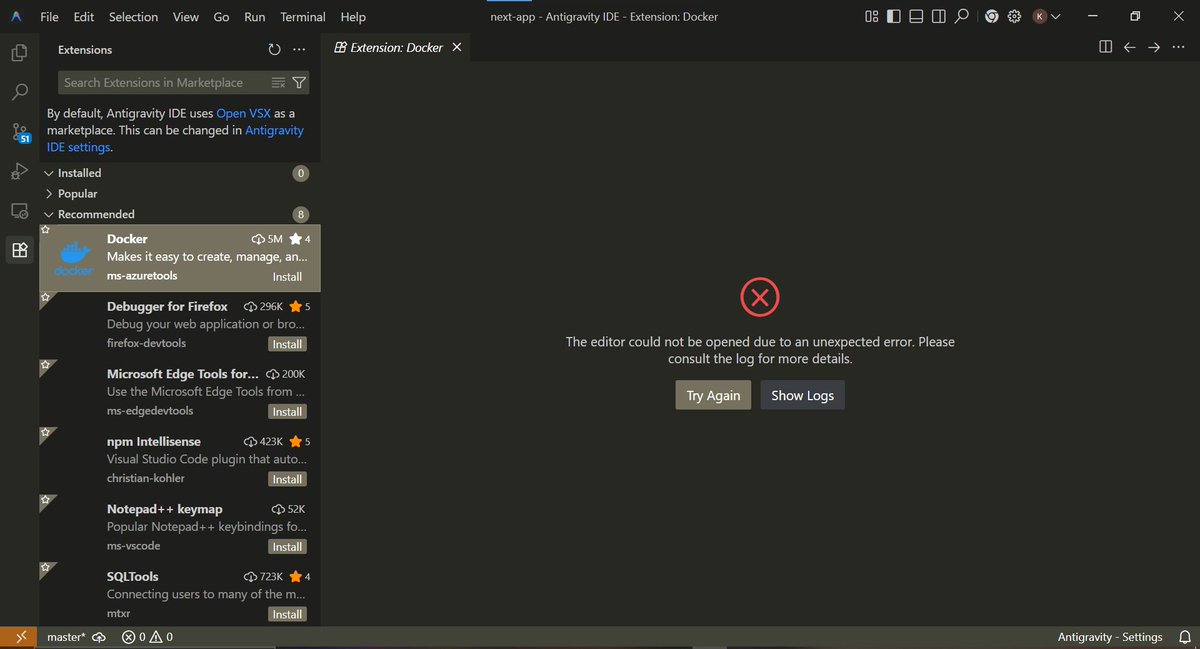This screenshot has width=1200, height=649.
Task: Click the Antigravity logo in the title bar
Action: pyautogui.click(x=17, y=17)
